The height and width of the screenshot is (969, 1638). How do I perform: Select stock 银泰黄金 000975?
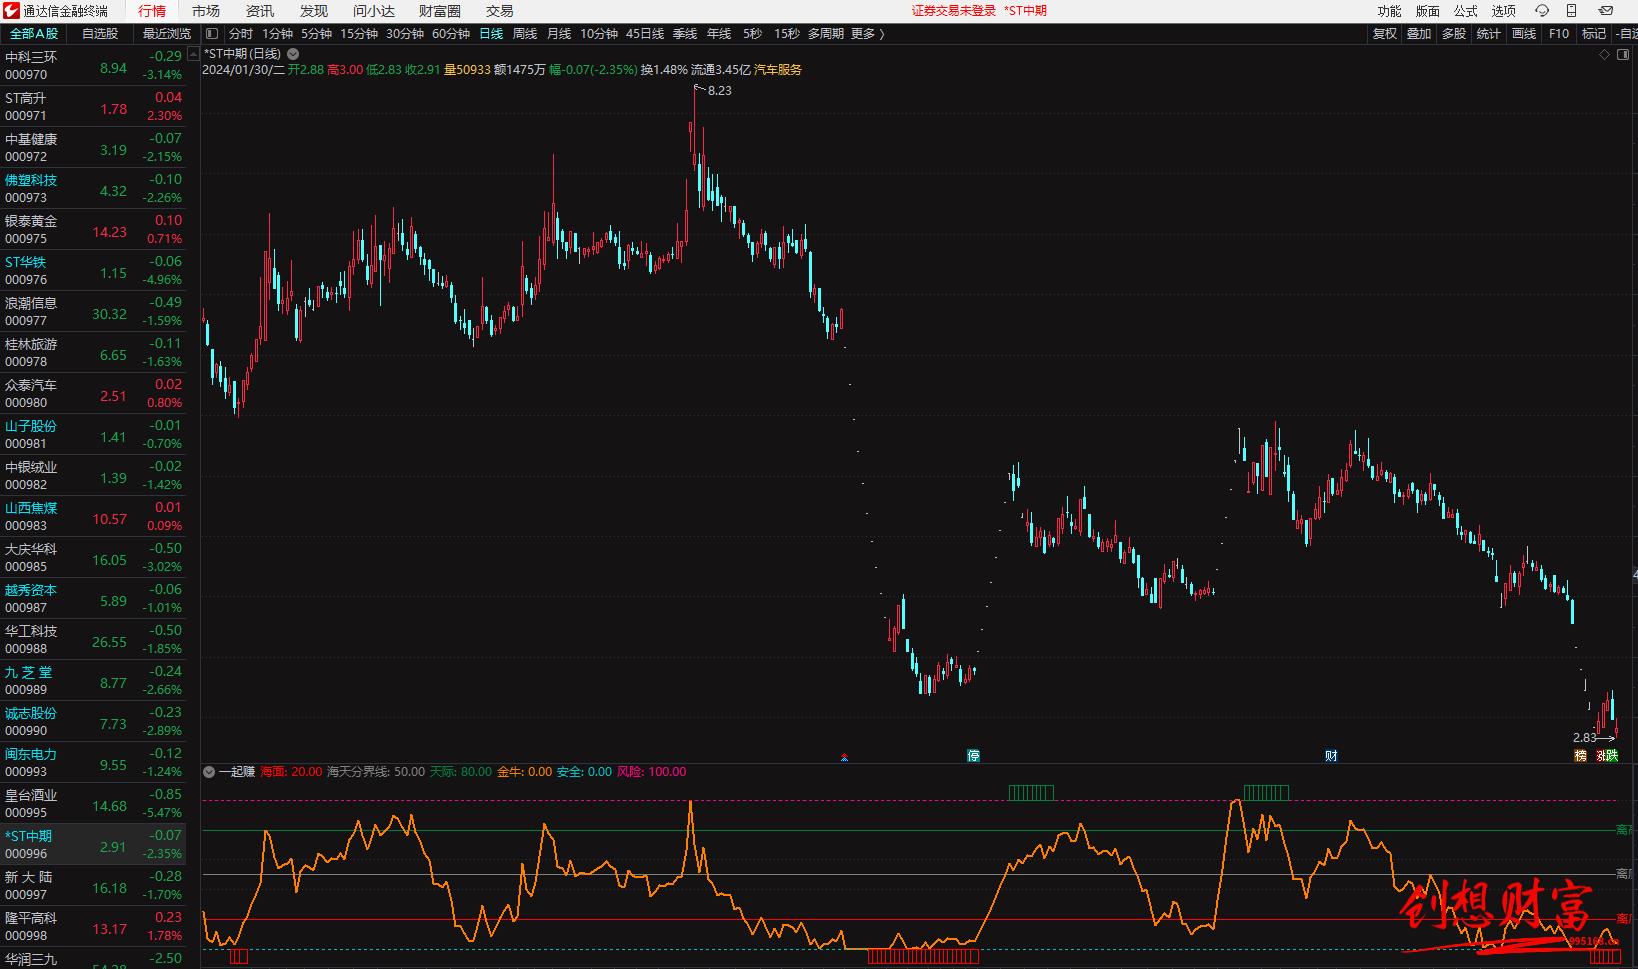click(x=93, y=230)
